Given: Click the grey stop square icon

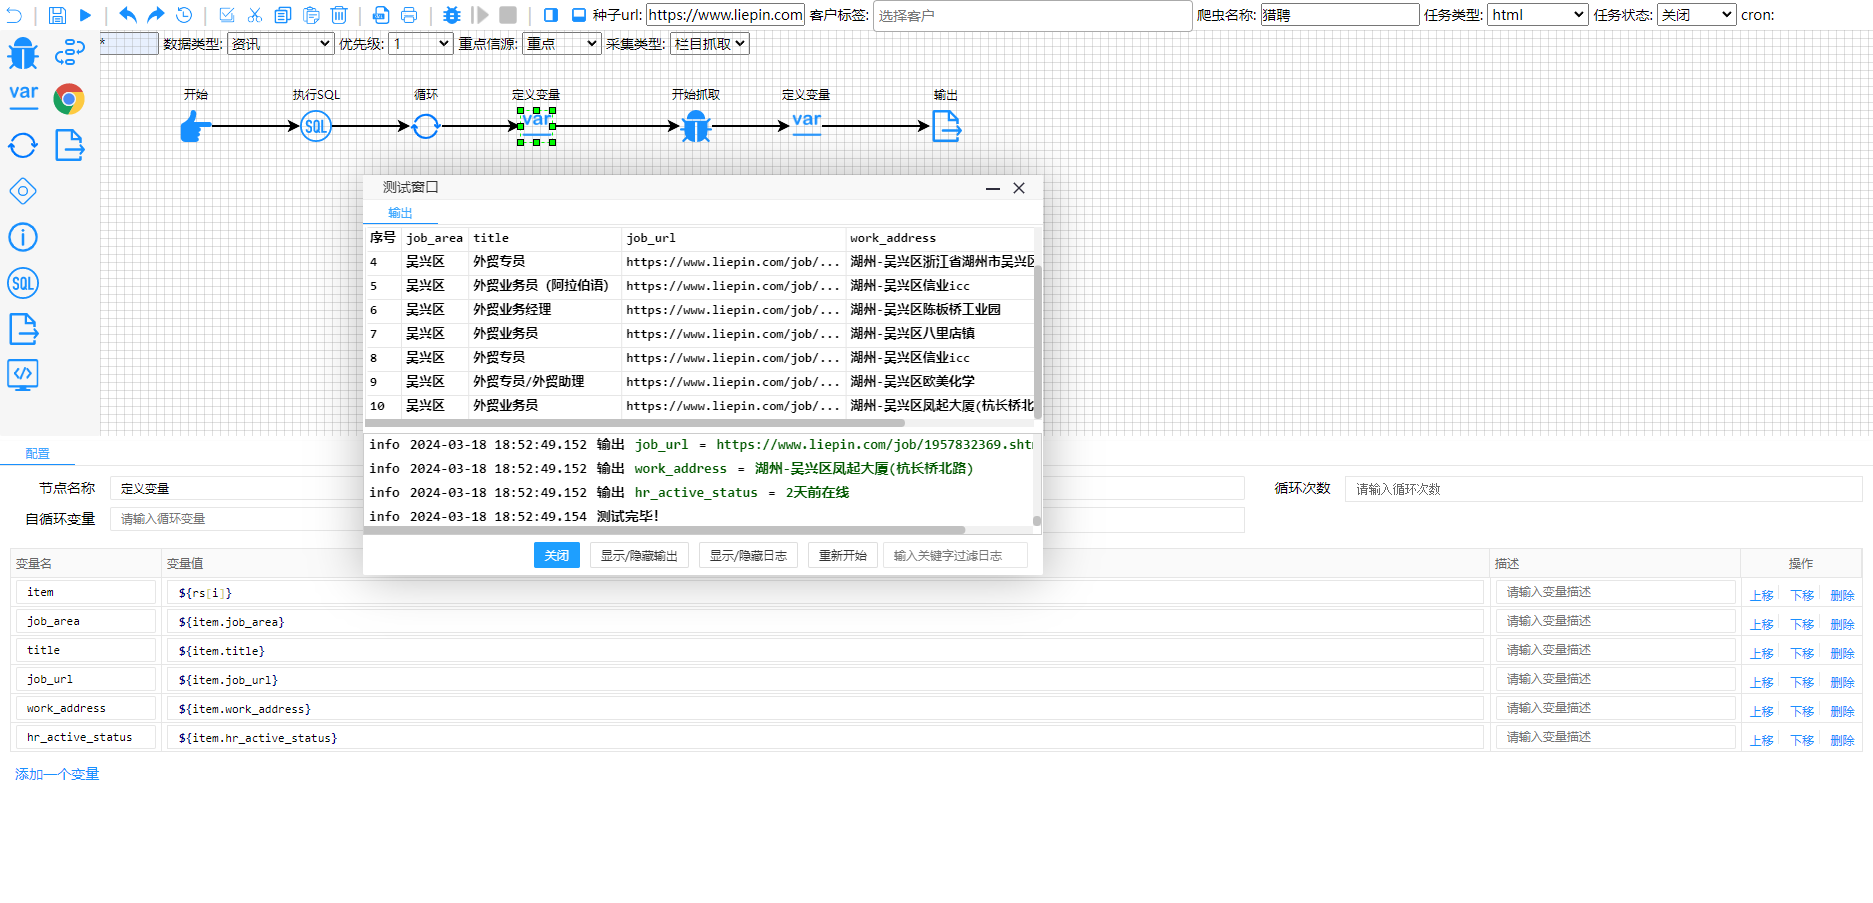Looking at the screenshot, I should point(508,15).
